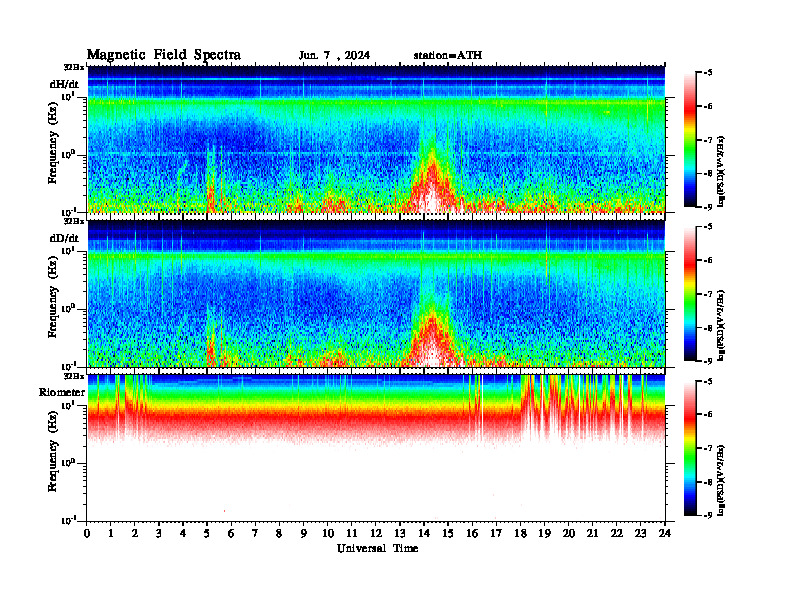Click hour "10" on the Universal Time axis
Viewport: 792px width, 612px height.
click(328, 534)
